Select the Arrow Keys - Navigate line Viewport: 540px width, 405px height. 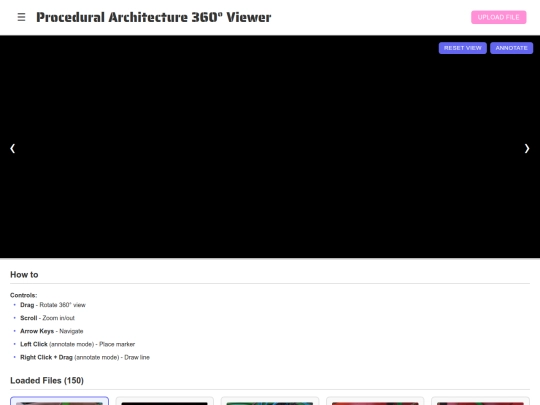pyautogui.click(x=52, y=331)
